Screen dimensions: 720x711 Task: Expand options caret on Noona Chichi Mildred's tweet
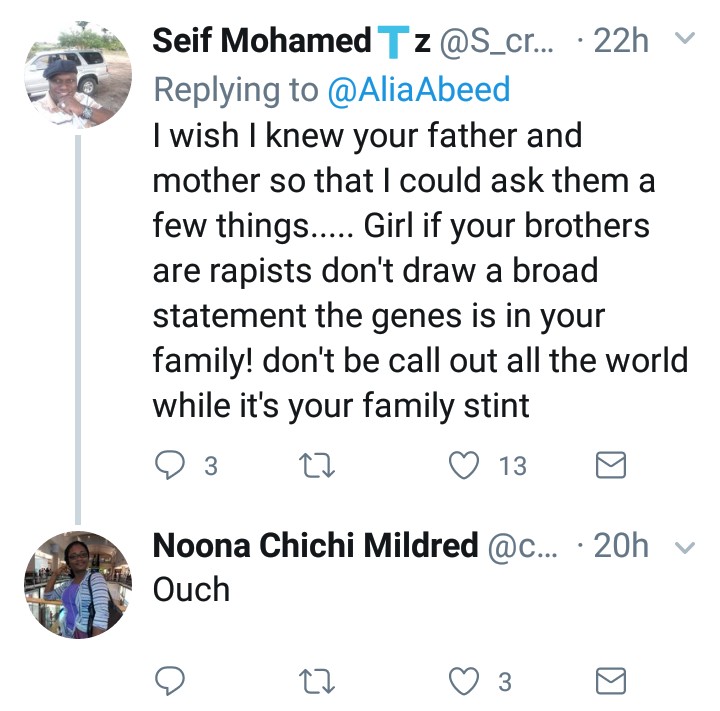[x=686, y=546]
